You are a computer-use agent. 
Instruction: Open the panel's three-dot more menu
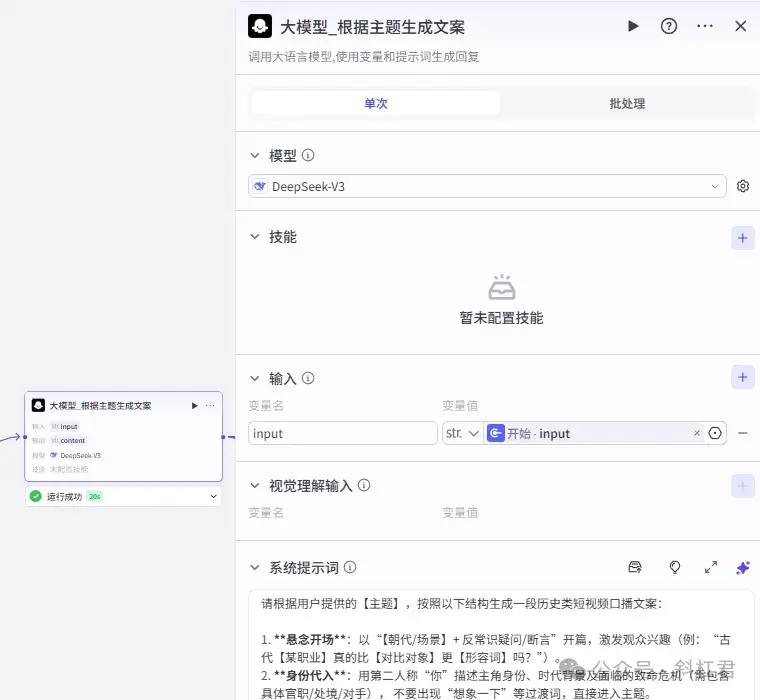pos(705,26)
